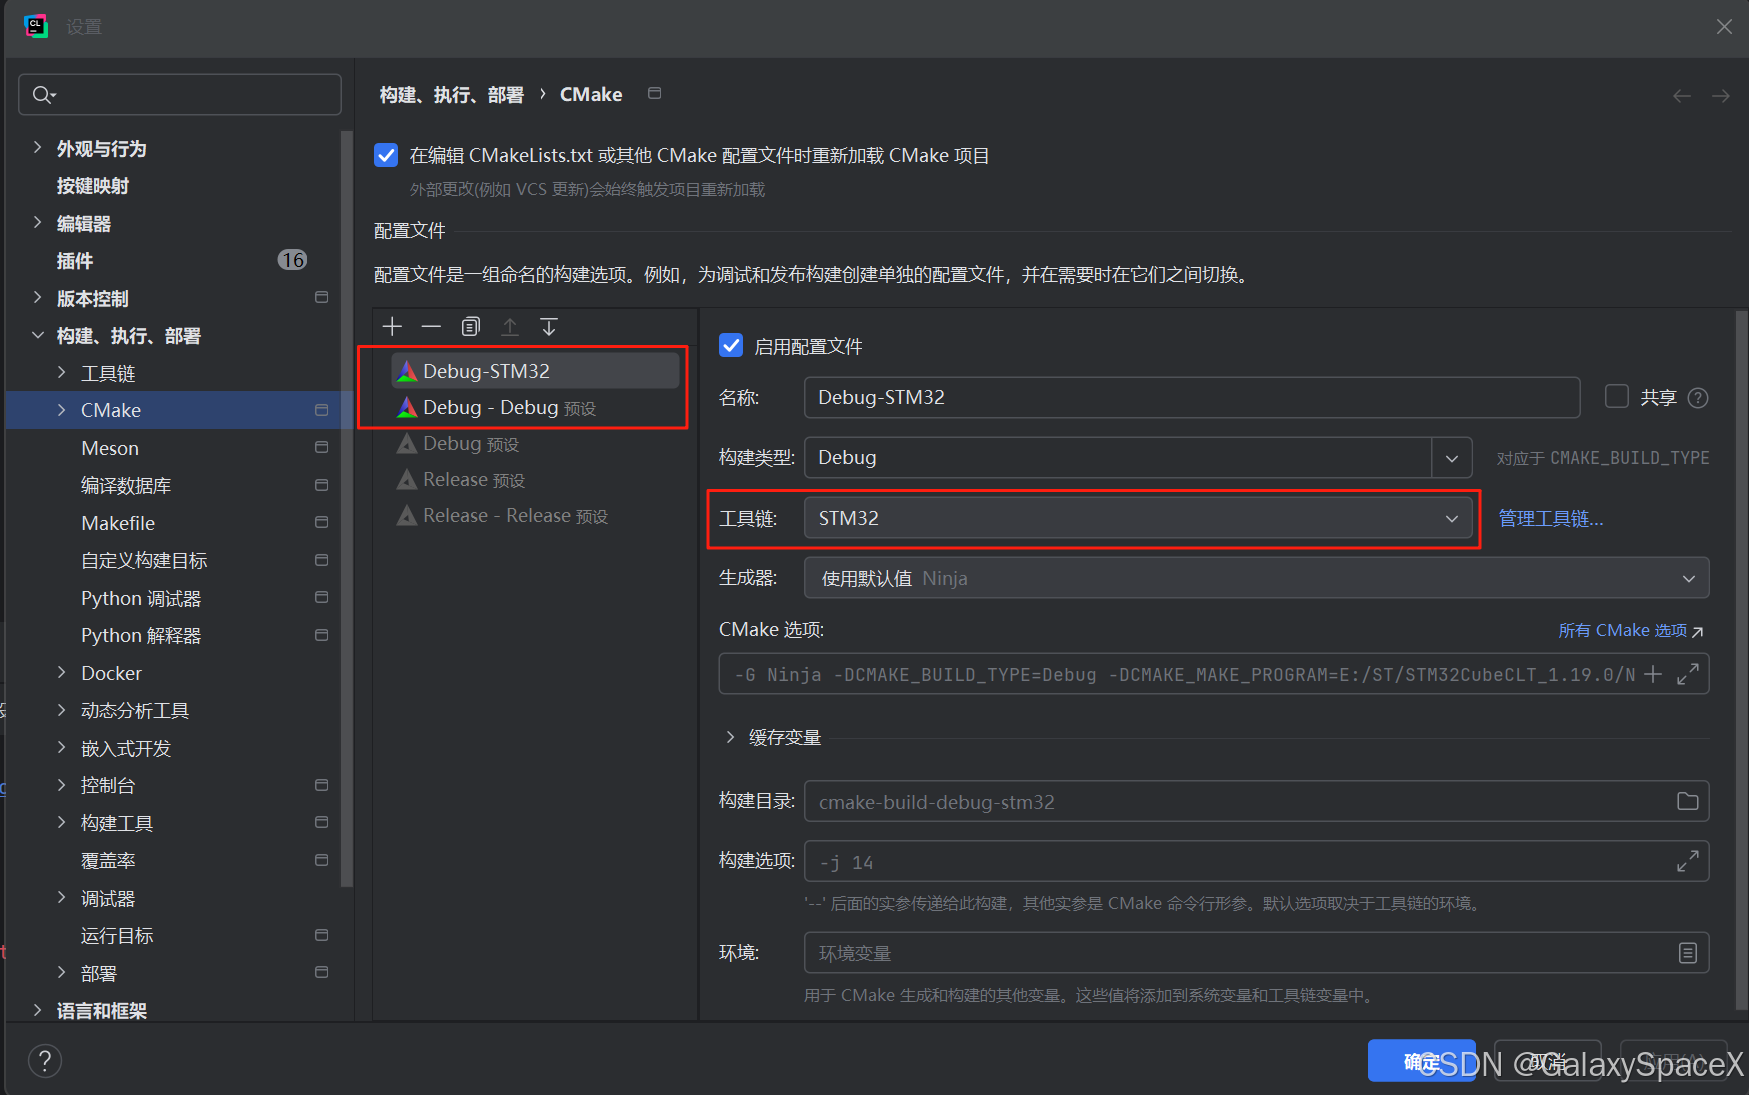The width and height of the screenshot is (1749, 1095).
Task: Open folder browser for 构建目录
Action: (1688, 801)
